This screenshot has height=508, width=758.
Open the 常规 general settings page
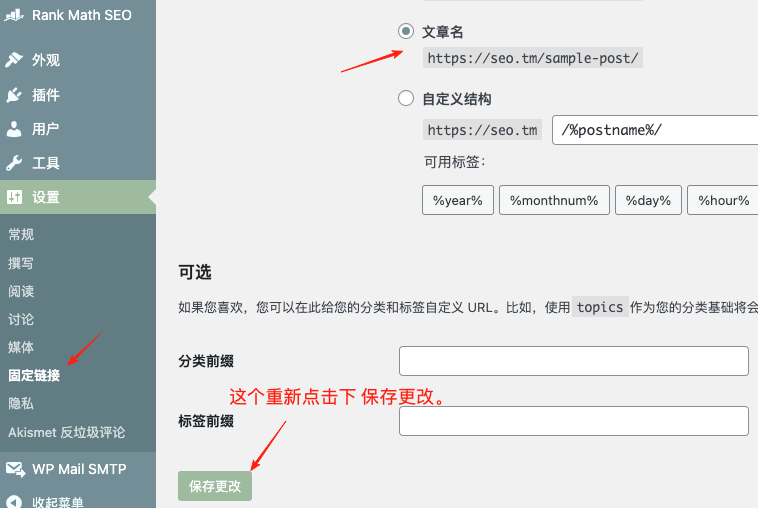pos(21,234)
